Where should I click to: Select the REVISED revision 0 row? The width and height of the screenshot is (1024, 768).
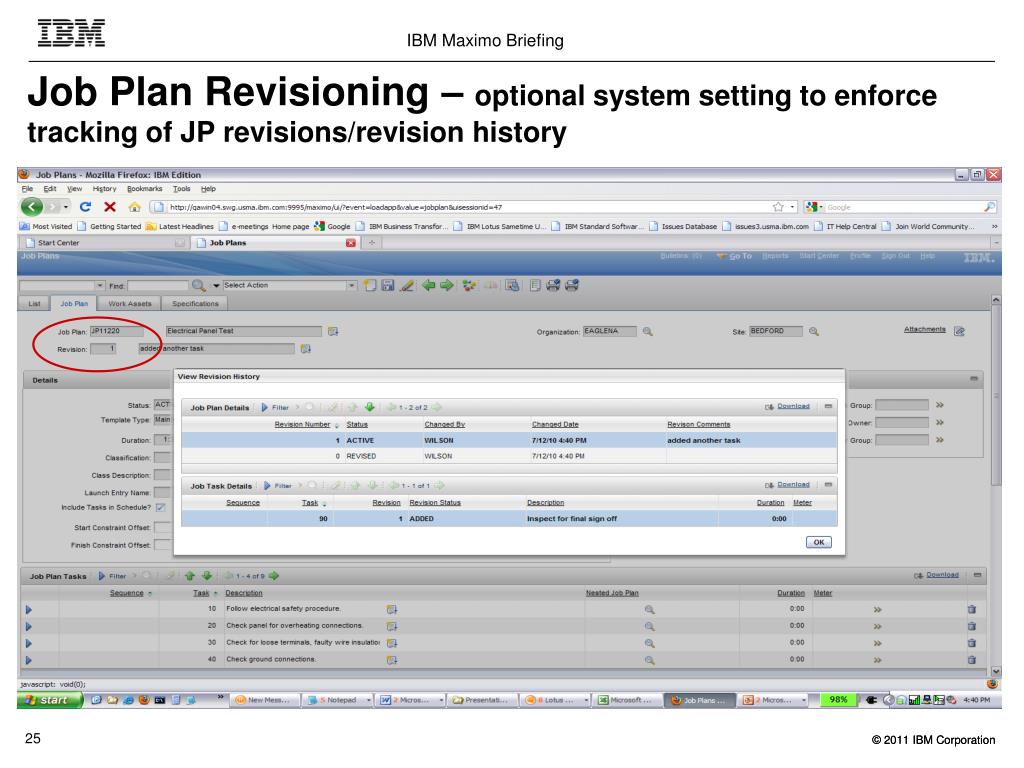509,456
